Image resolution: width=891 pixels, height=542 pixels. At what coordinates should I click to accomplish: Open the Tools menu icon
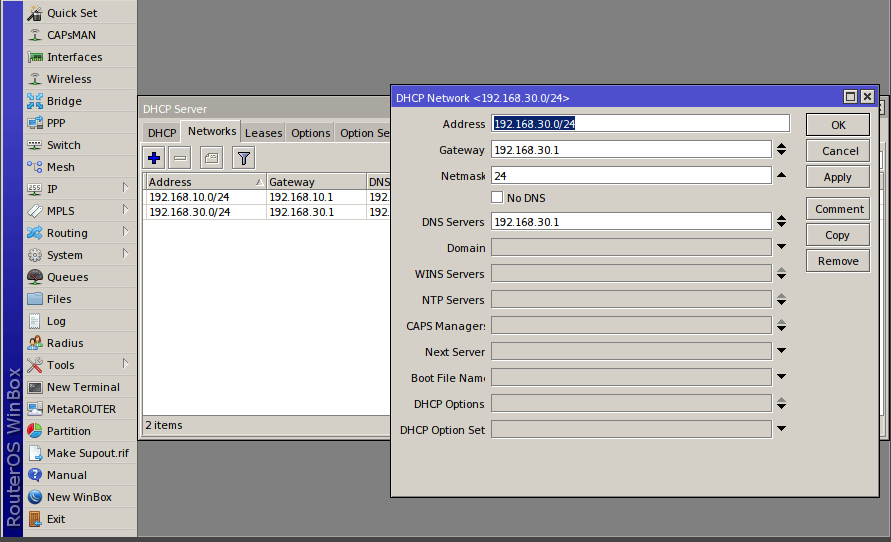pos(35,365)
